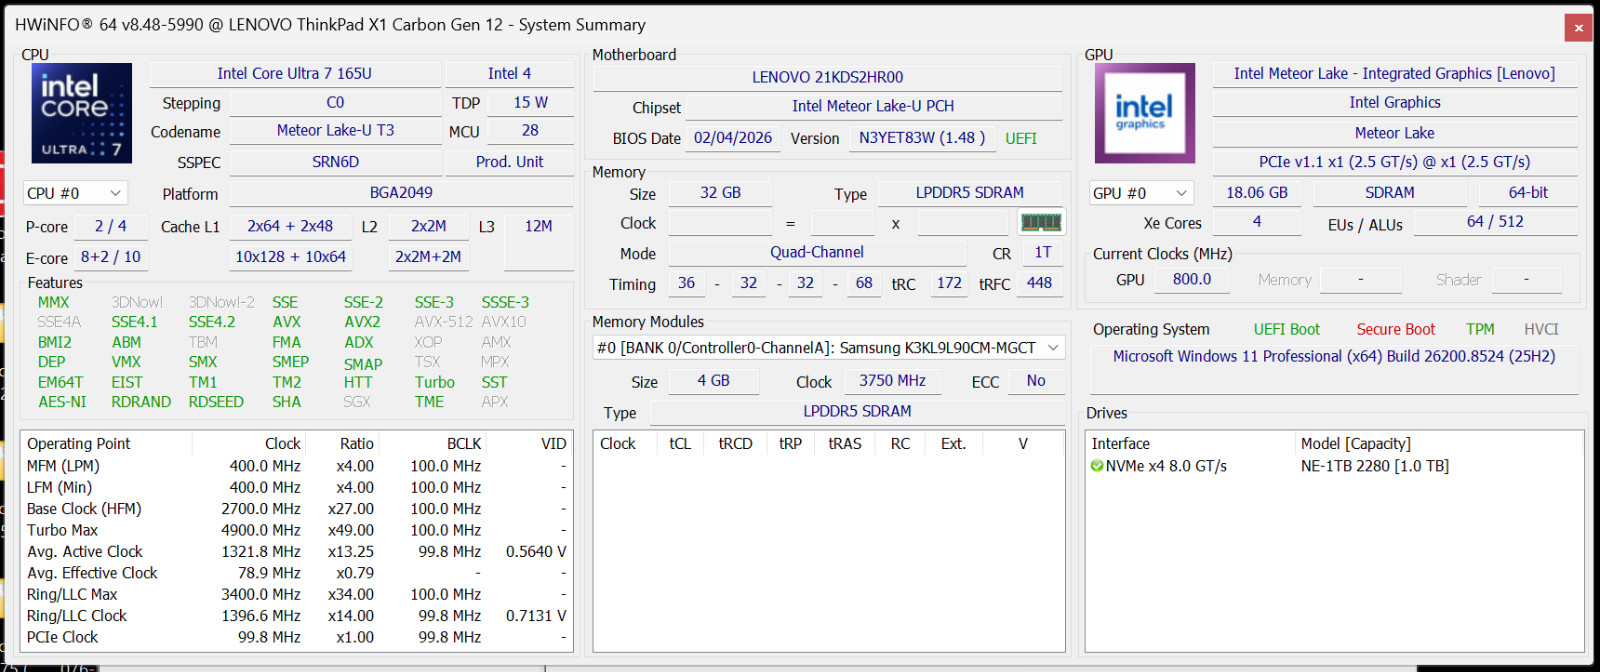Click the Avg. Active Clock row
The width and height of the screenshot is (1600, 672).
coord(296,552)
